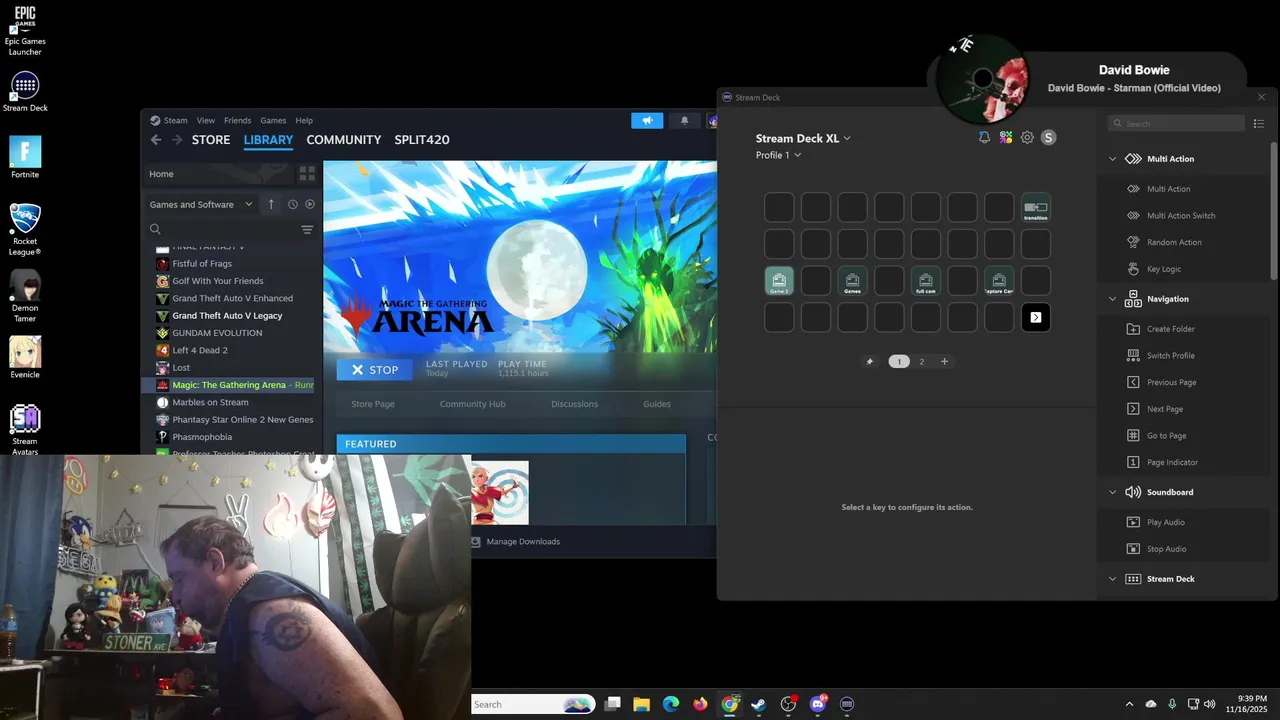Image resolution: width=1280 pixels, height=720 pixels.
Task: Switch to the STORE tab in Steam
Action: (x=211, y=140)
